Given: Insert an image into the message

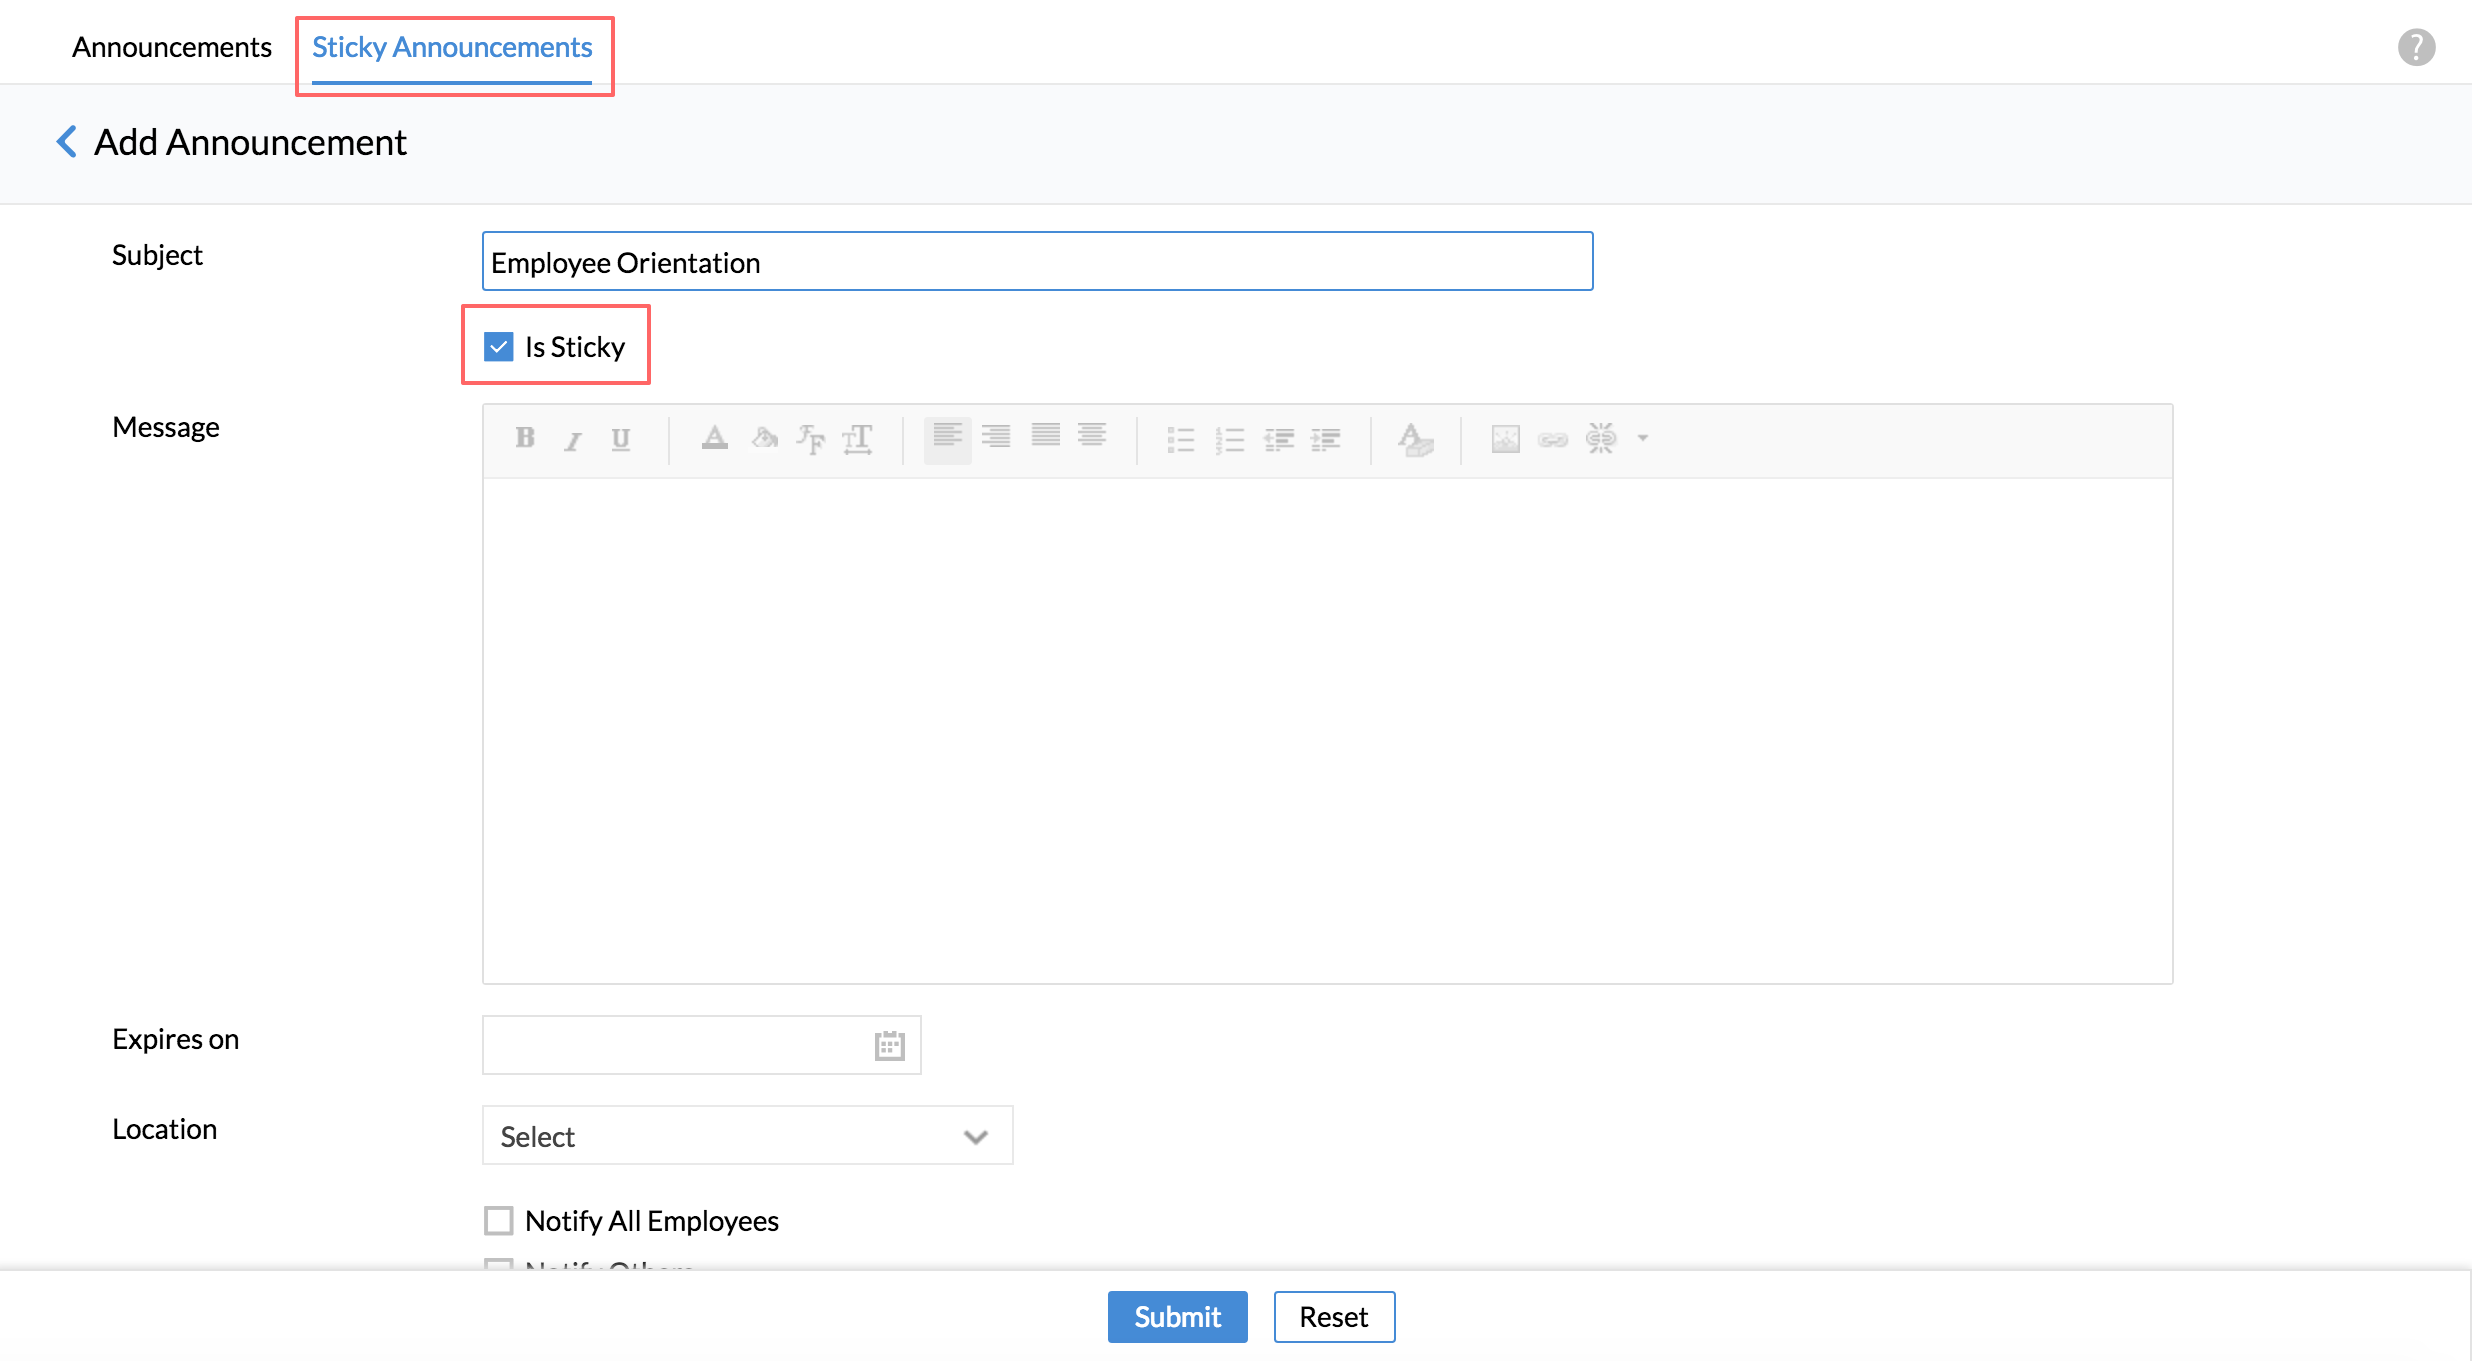Looking at the screenshot, I should [x=1505, y=439].
